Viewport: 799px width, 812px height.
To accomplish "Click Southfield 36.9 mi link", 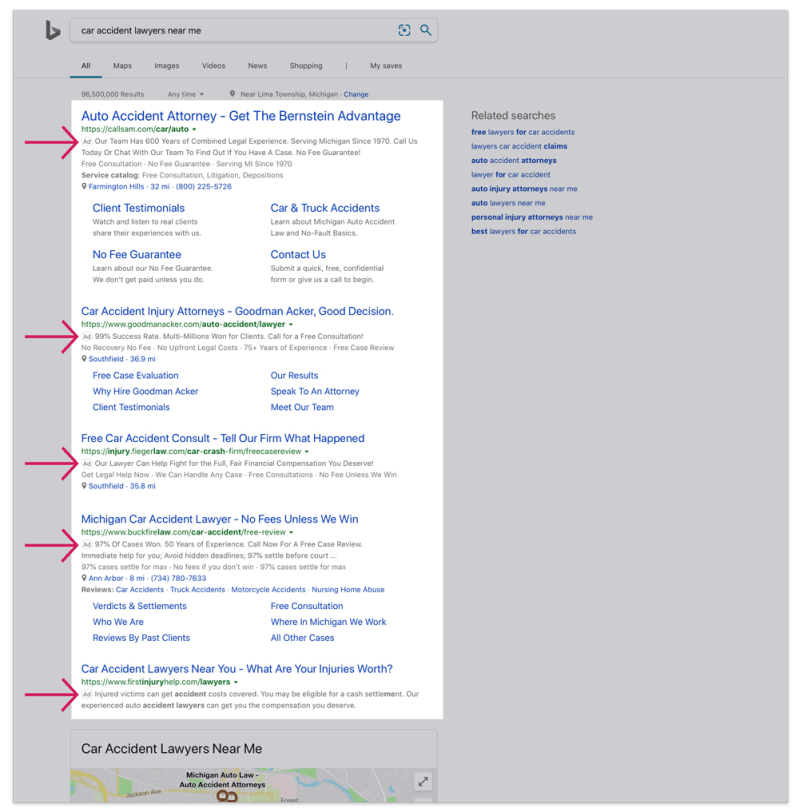I will (122, 359).
